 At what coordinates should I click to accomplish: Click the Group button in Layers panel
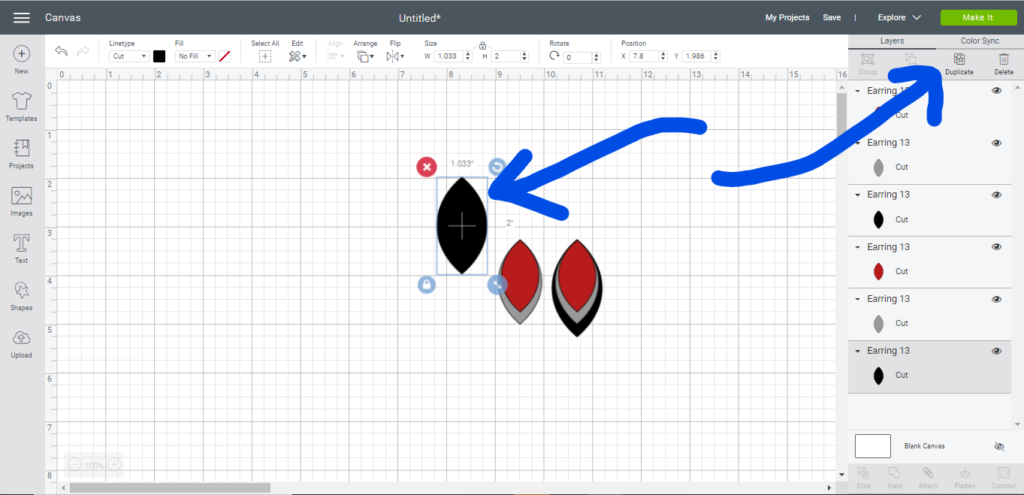(868, 64)
